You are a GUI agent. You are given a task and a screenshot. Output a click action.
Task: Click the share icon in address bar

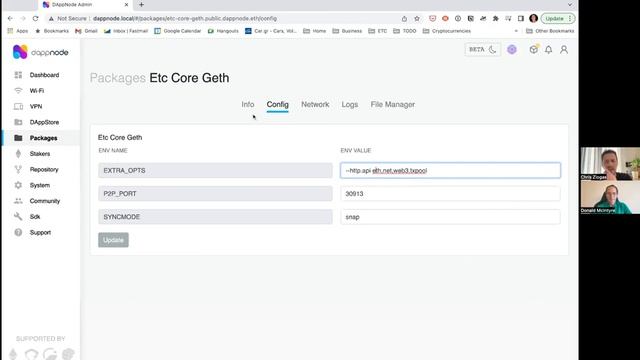click(x=404, y=19)
